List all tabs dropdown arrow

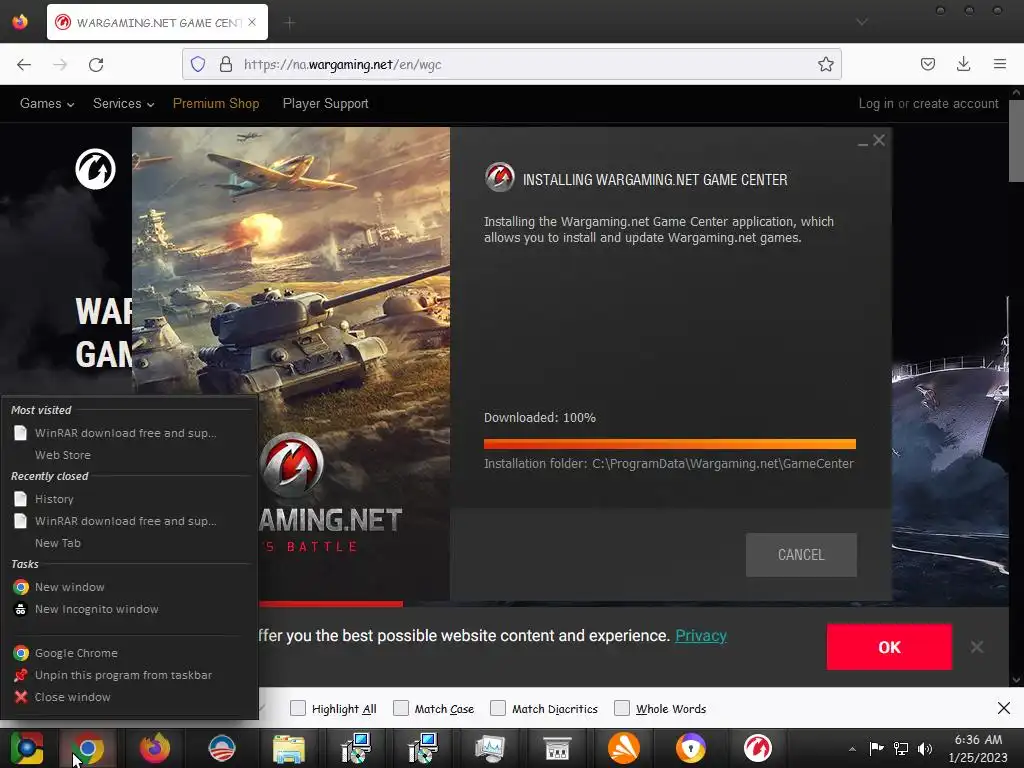(862, 22)
